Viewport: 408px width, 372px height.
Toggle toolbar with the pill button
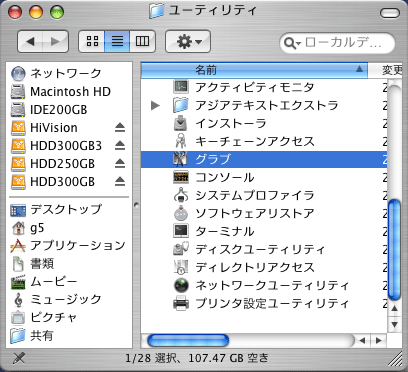point(389,13)
